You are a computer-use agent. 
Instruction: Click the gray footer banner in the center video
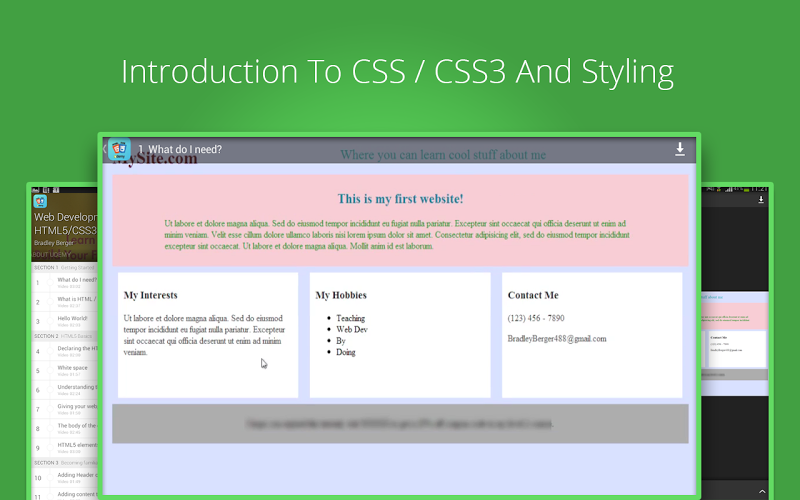[x=401, y=423]
